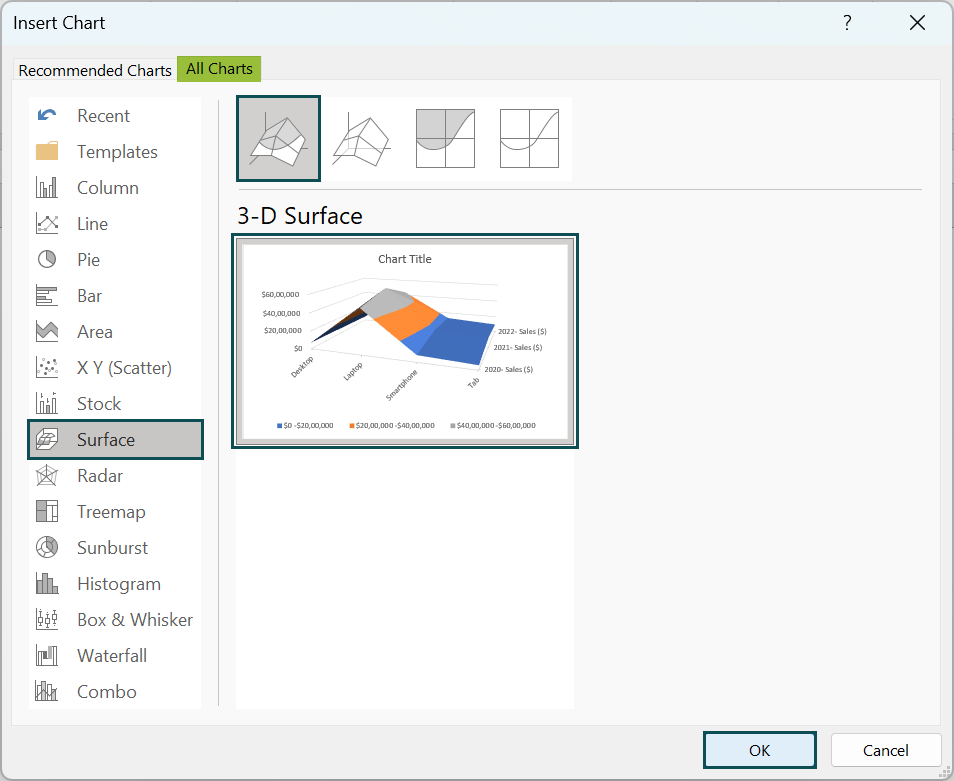Choose the Recent category label

[103, 116]
